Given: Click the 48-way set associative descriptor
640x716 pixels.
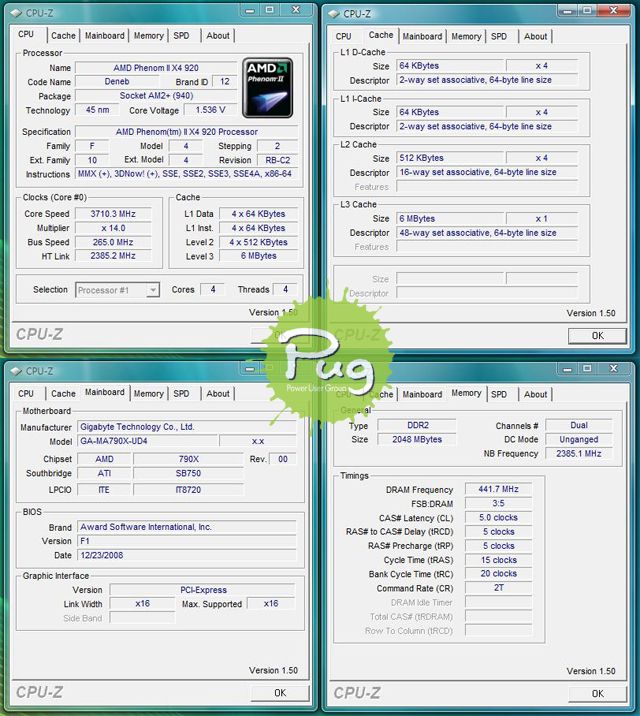Looking at the screenshot, I should (x=487, y=233).
